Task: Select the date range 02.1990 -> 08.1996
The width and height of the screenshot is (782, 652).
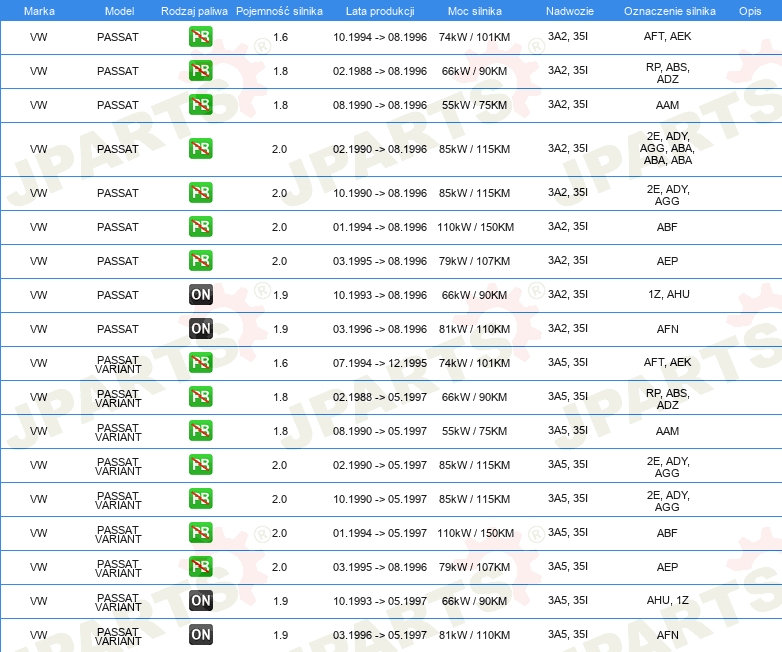Action: 380,149
